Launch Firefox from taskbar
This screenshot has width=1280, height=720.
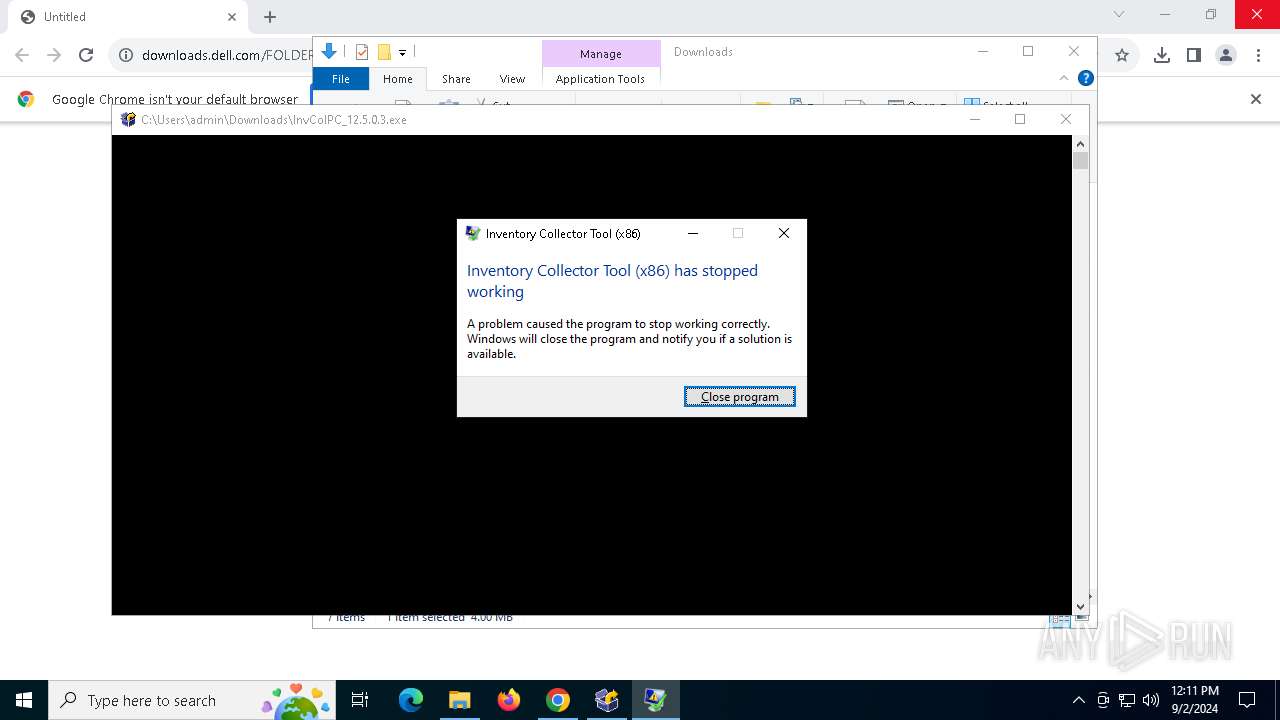tap(509, 700)
